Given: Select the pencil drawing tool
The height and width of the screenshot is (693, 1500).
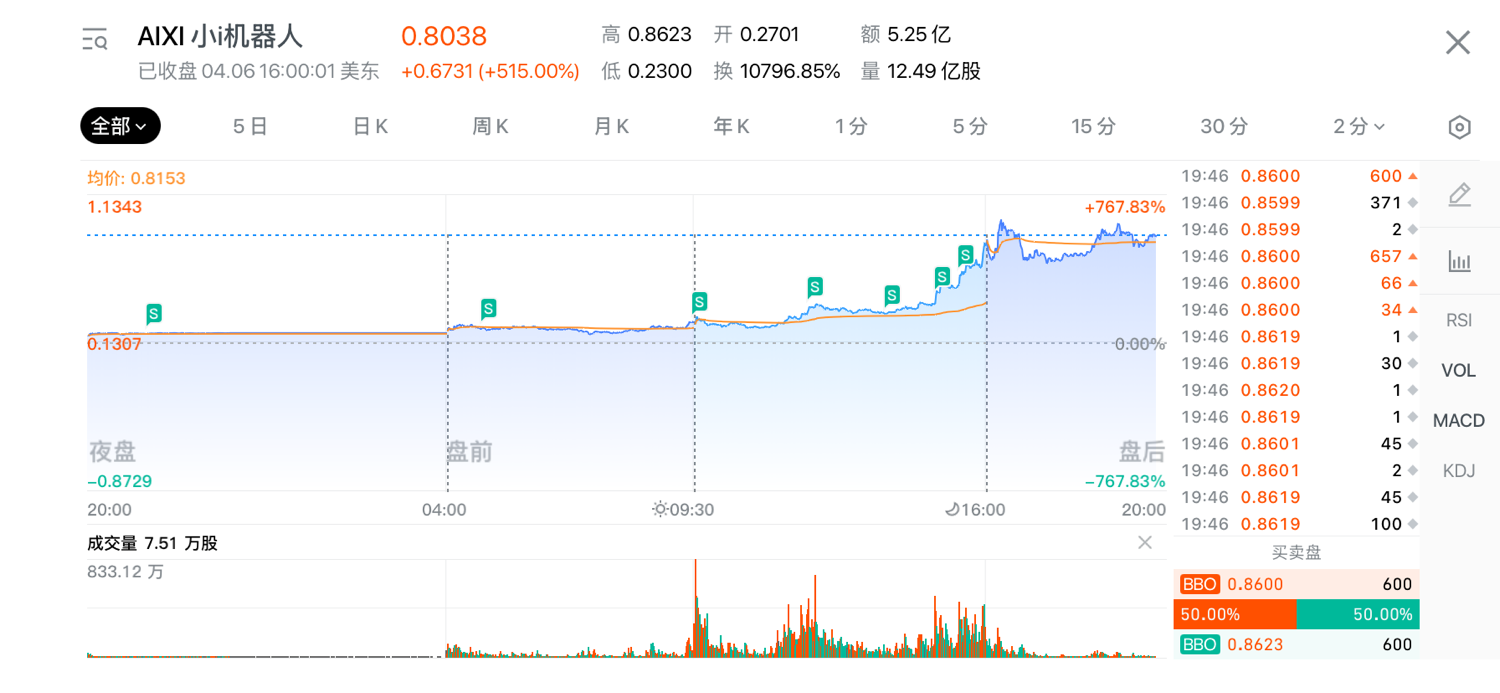Looking at the screenshot, I should point(1459,195).
